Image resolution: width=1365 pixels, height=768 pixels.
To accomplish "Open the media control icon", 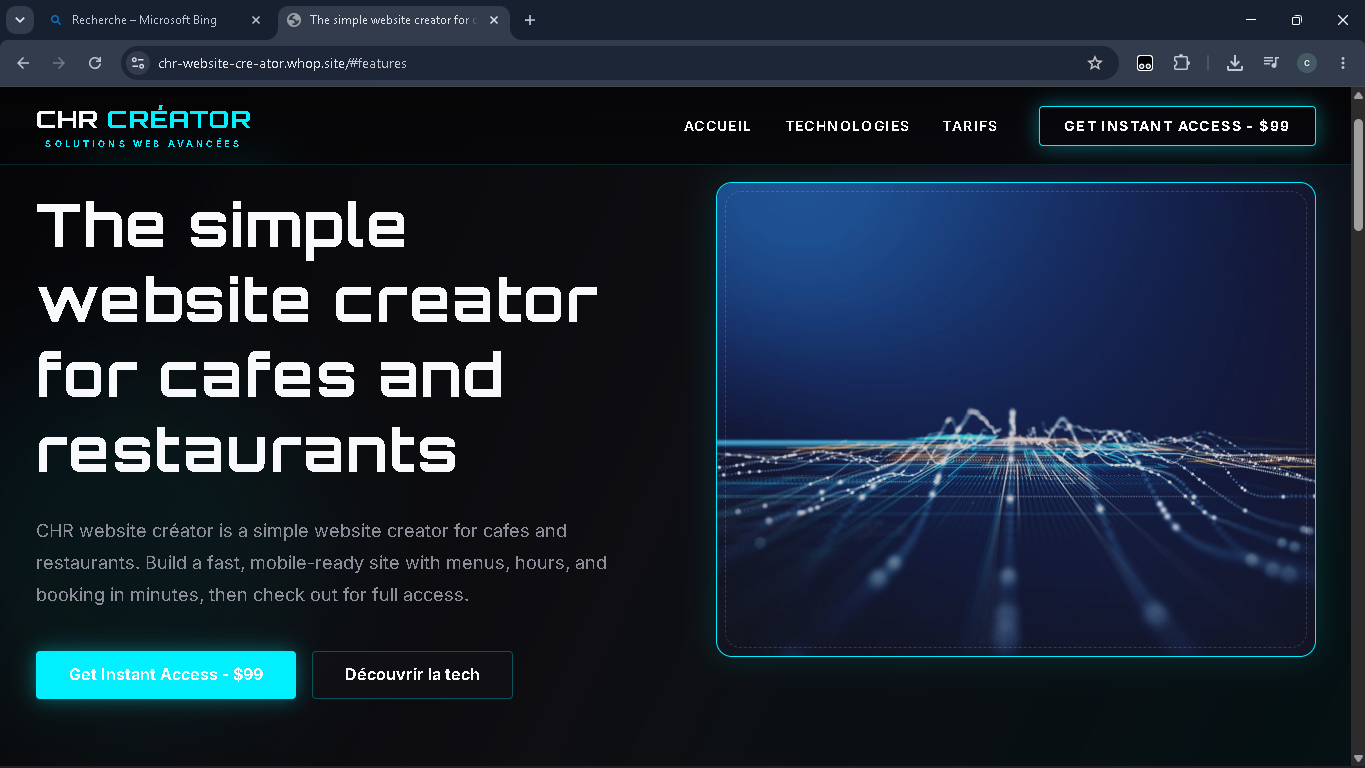I will pos(1271,63).
